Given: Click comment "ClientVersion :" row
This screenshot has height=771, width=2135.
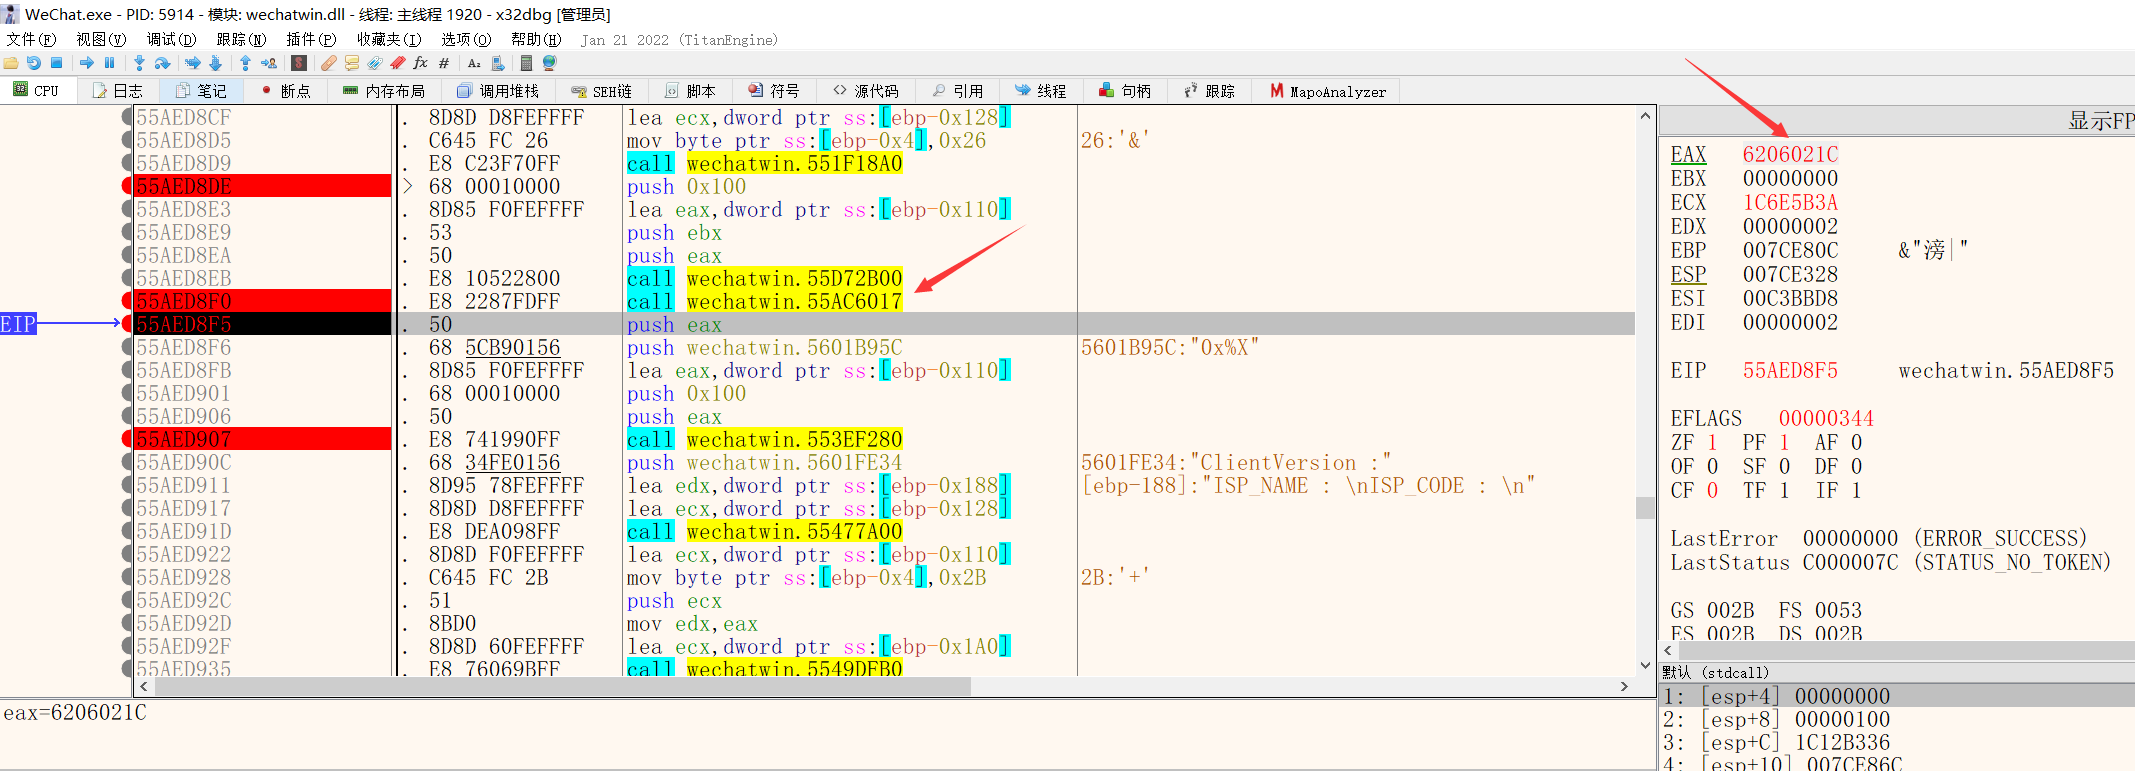Looking at the screenshot, I should (1236, 462).
